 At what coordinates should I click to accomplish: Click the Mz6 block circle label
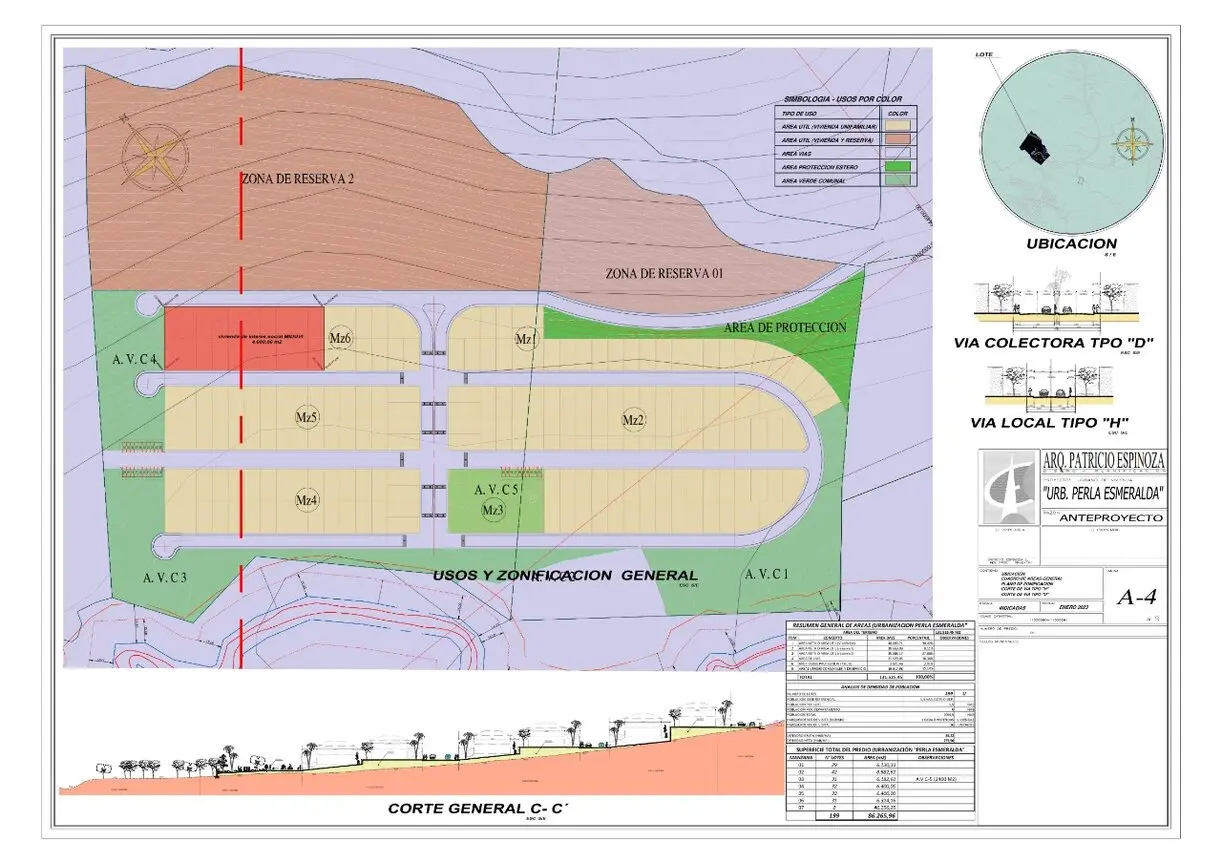340,339
